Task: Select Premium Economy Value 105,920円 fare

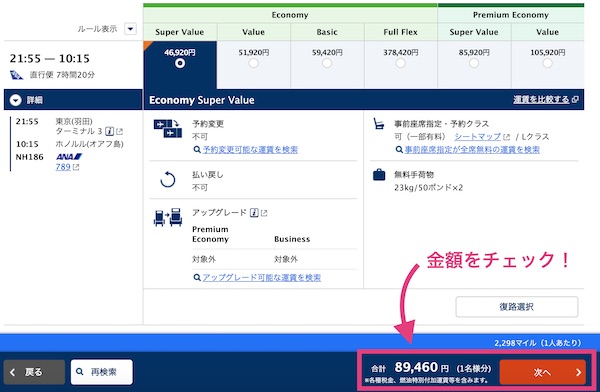Action: point(548,63)
